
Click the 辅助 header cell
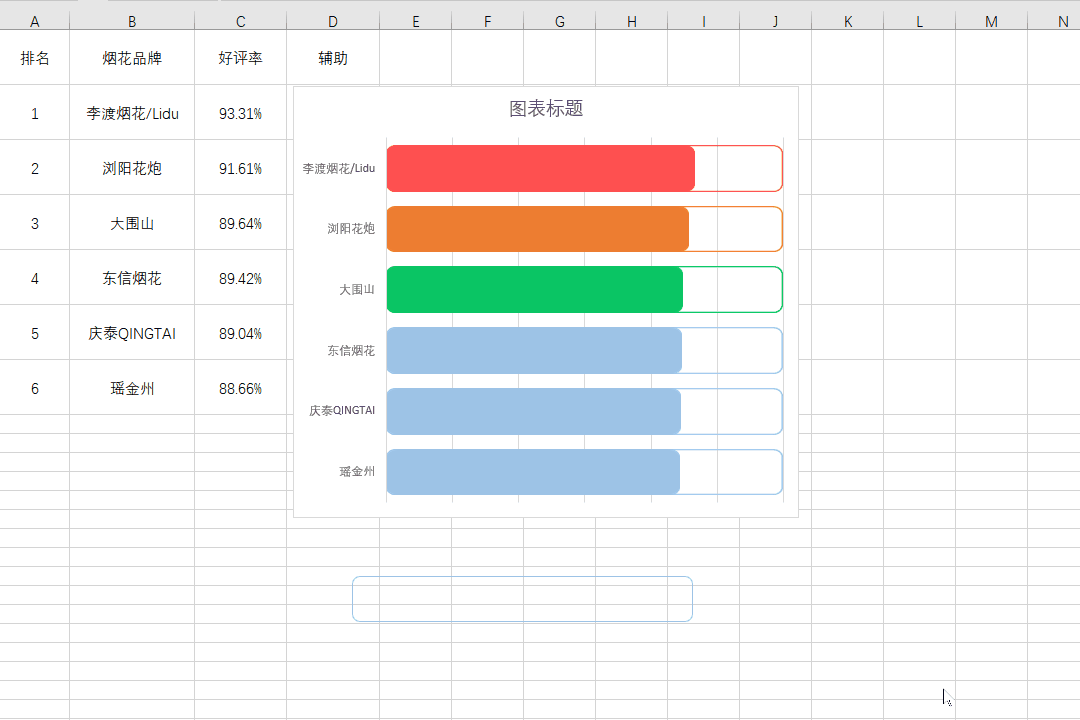point(333,58)
